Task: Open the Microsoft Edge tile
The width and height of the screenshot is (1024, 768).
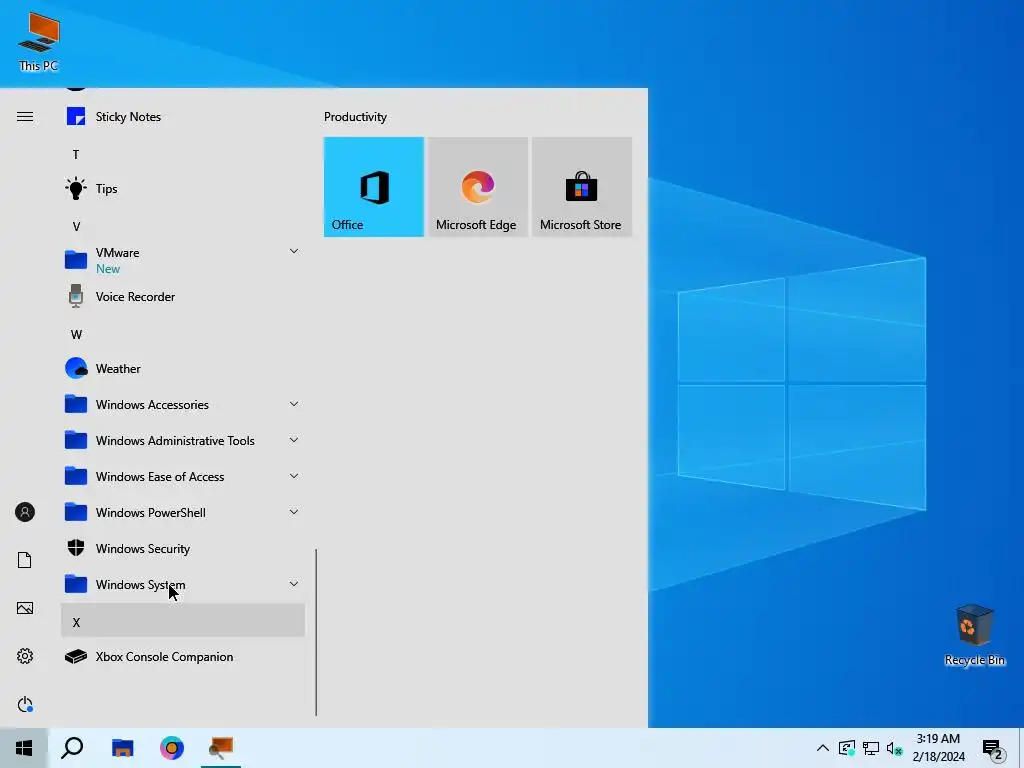Action: 477,187
